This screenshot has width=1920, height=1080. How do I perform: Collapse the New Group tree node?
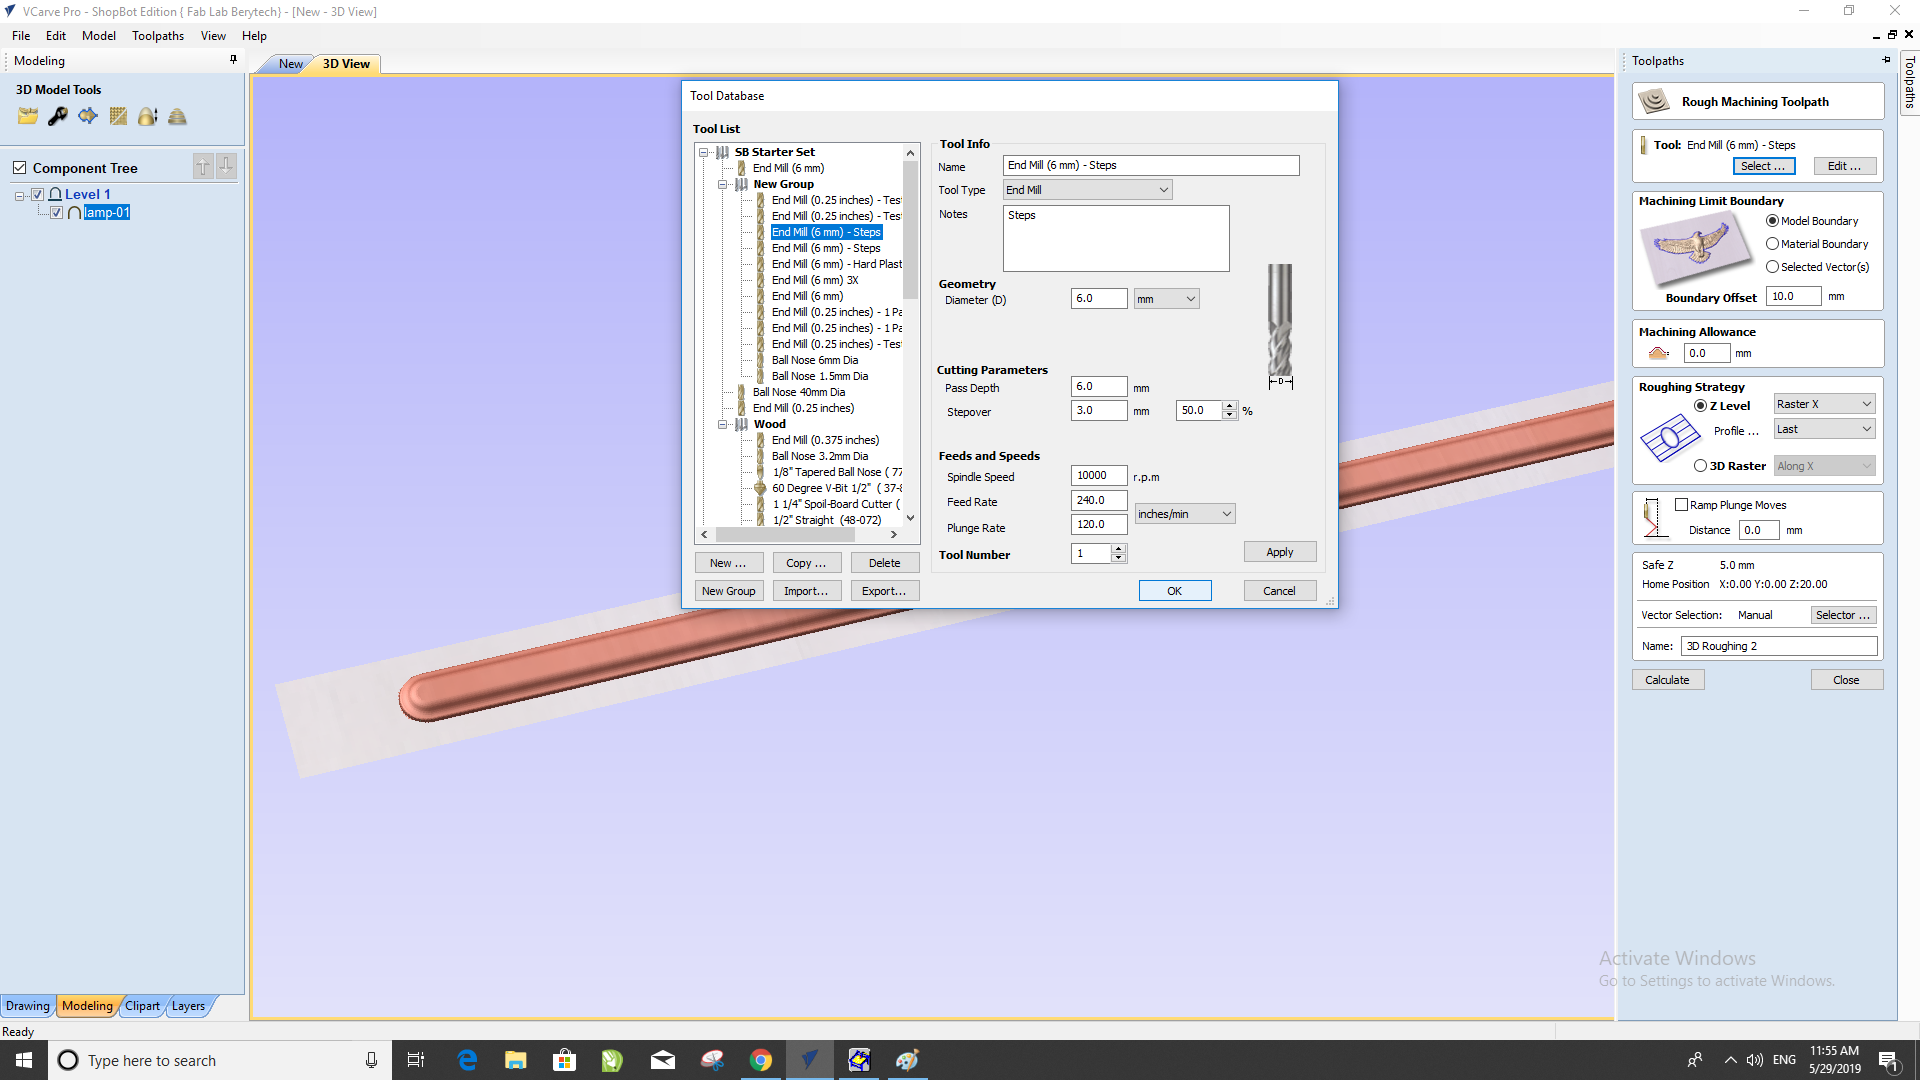point(722,184)
